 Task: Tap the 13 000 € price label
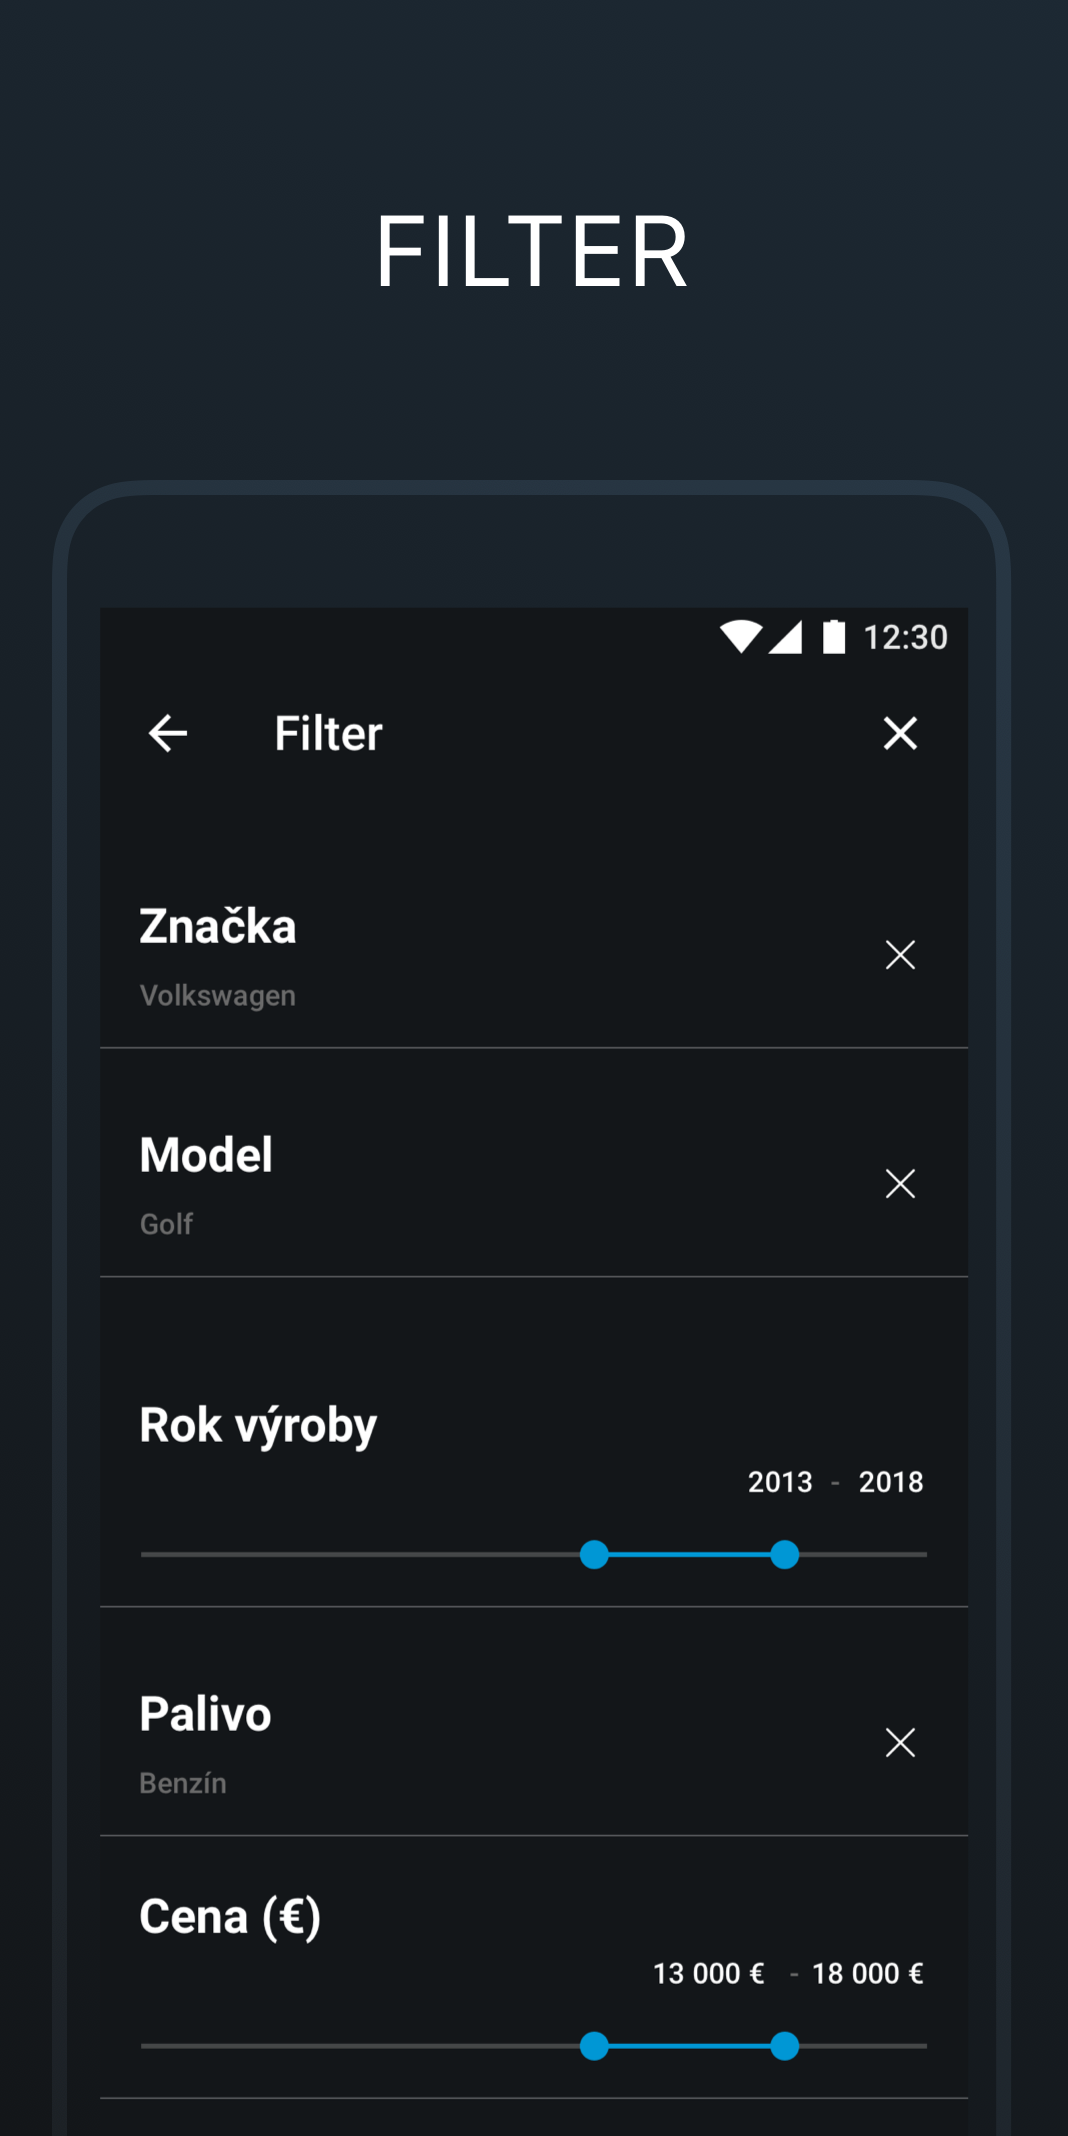tap(709, 1973)
